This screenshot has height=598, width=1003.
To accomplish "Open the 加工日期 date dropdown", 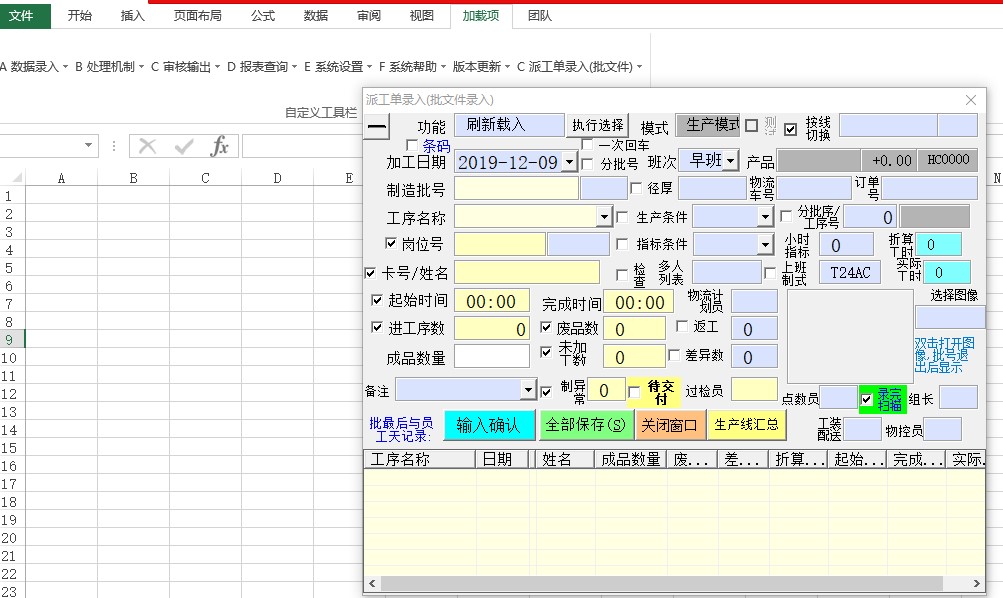I will click(569, 162).
